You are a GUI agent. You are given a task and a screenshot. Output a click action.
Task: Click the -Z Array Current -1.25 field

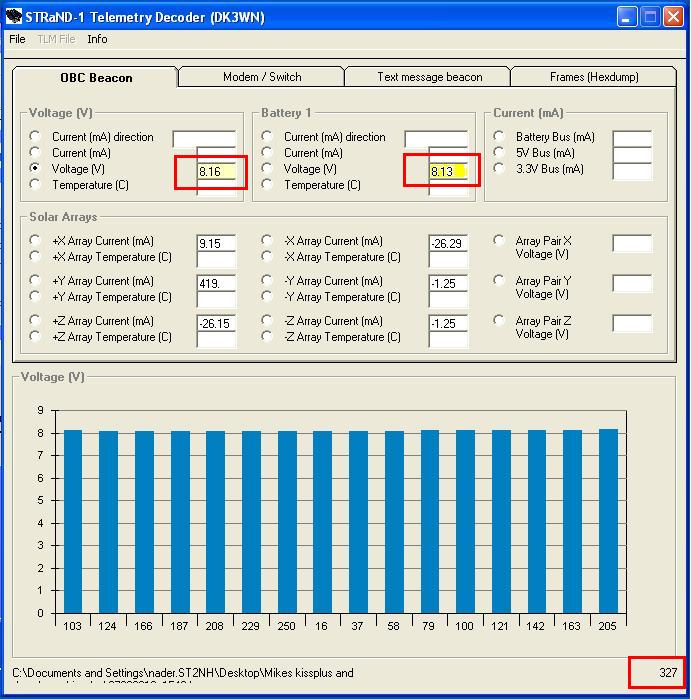[x=448, y=324]
